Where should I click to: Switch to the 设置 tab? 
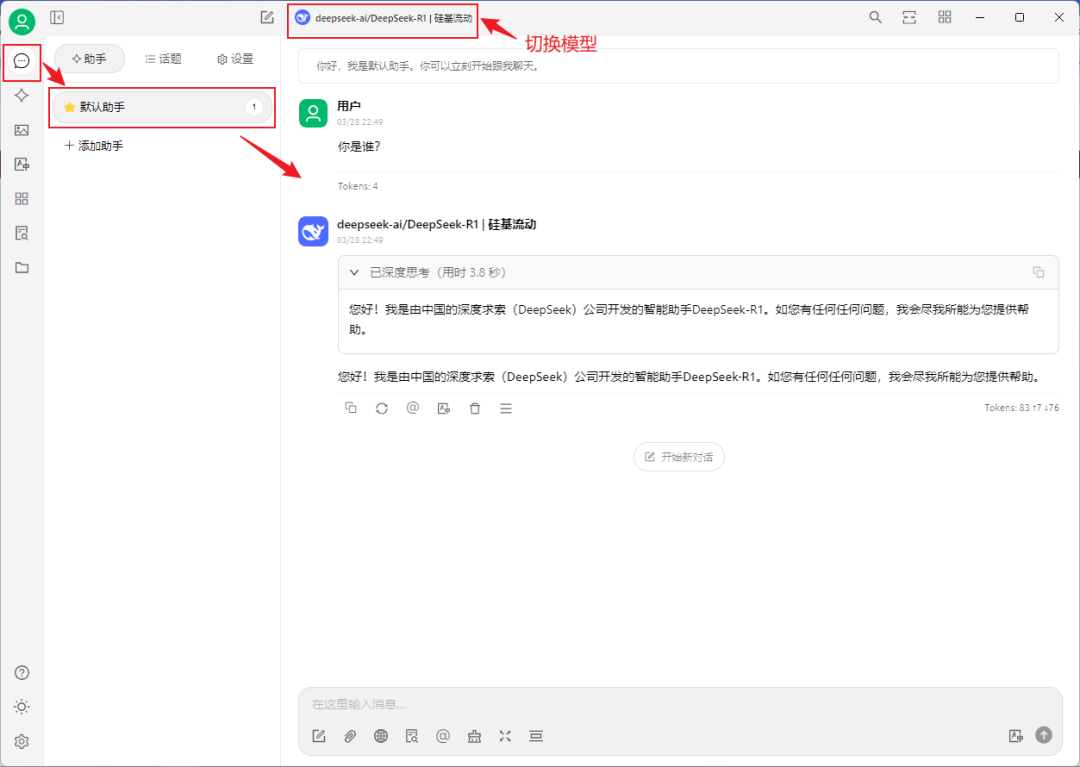(x=236, y=59)
